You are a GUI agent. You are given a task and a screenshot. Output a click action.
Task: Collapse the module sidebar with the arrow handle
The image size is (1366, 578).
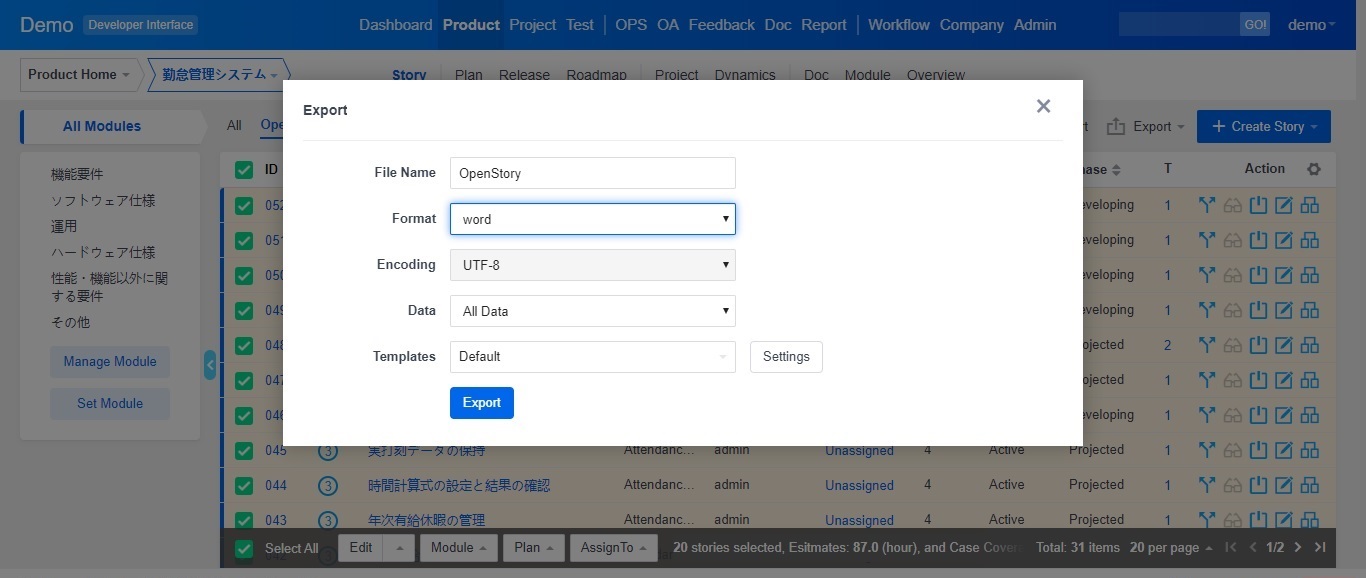(210, 365)
